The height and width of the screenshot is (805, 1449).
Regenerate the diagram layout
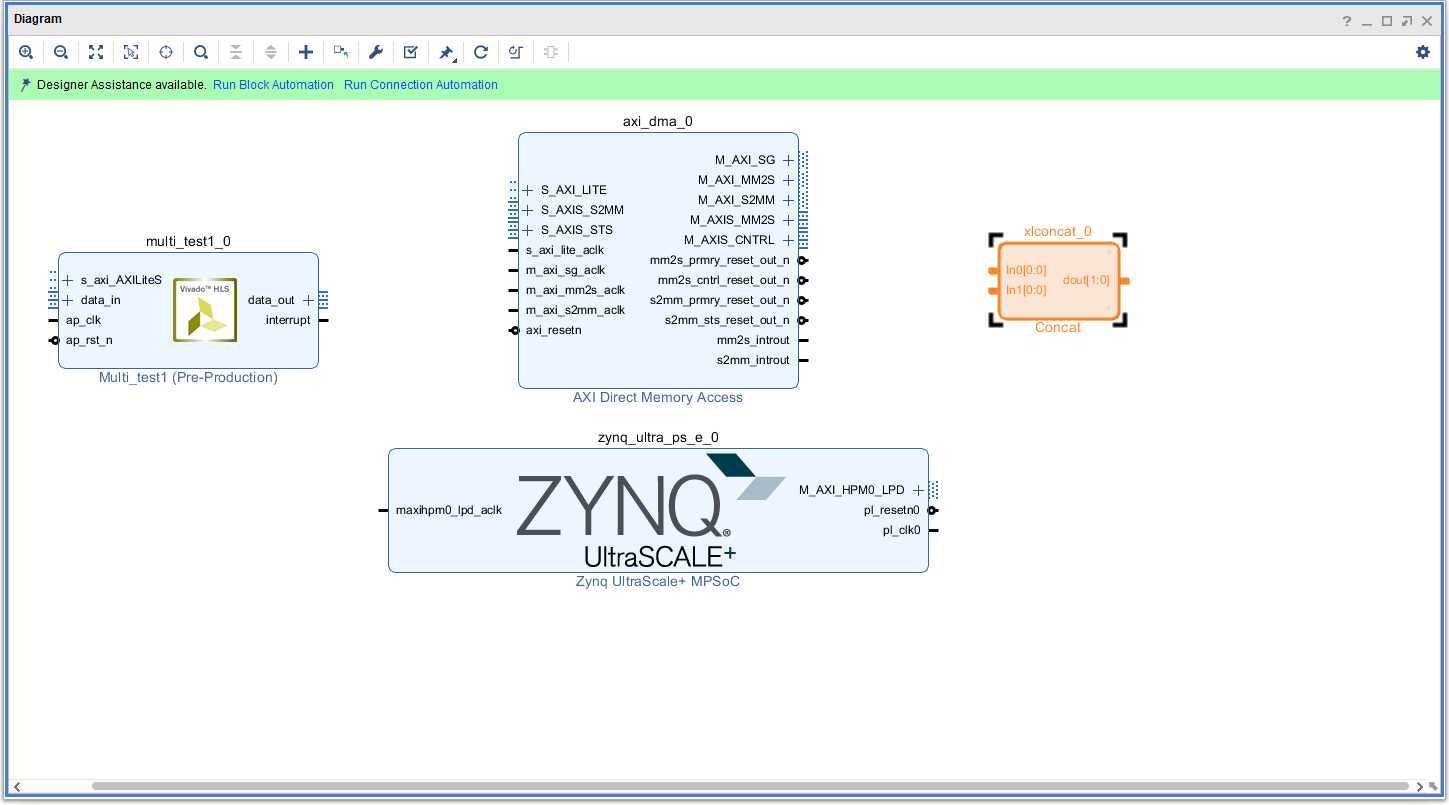point(481,52)
